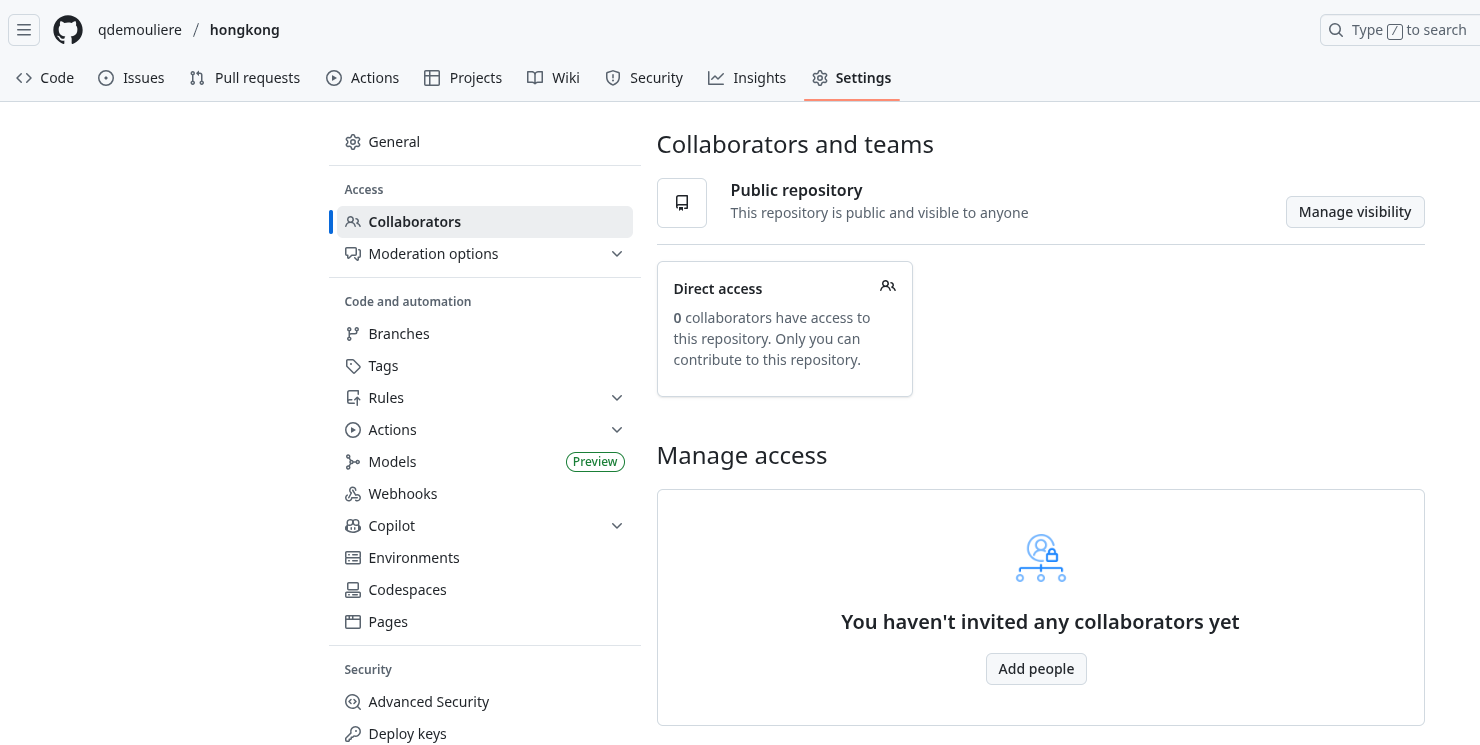1480x745 pixels.
Task: Focus the Type to search field
Action: pyautogui.click(x=1400, y=30)
